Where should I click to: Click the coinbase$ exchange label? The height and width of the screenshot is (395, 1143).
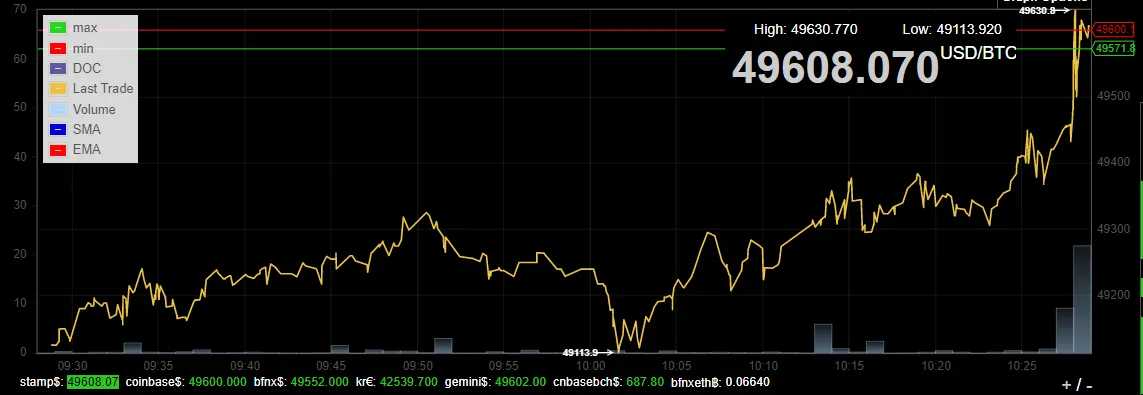click(155, 382)
